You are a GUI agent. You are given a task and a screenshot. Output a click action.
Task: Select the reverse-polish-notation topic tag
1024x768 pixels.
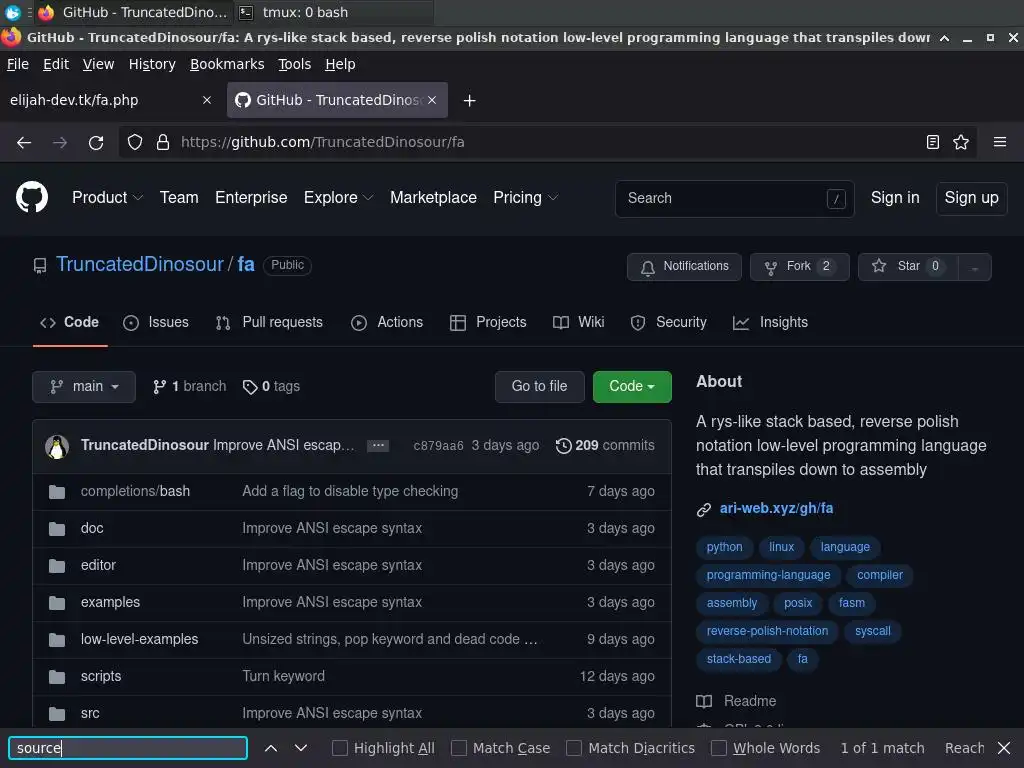(767, 632)
